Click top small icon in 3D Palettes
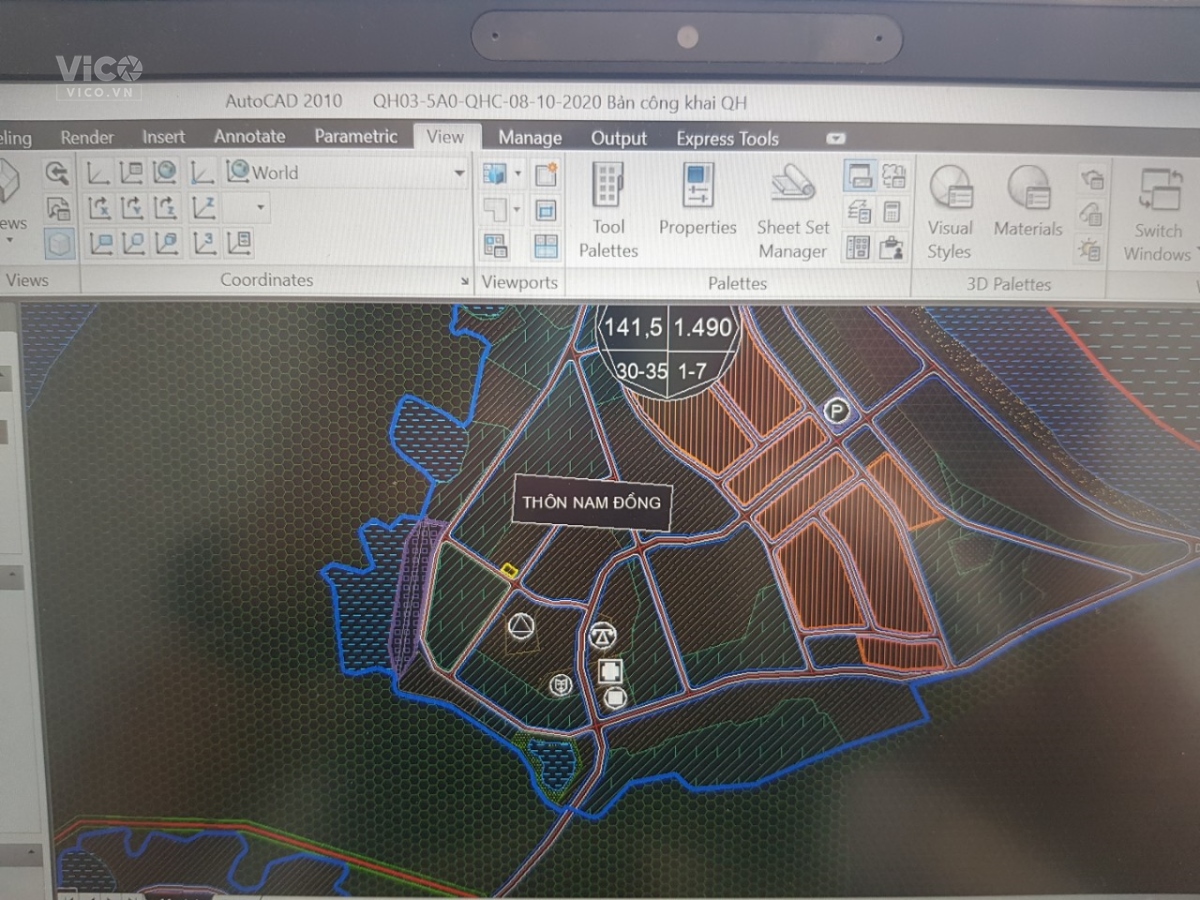The height and width of the screenshot is (900, 1200). click(1091, 179)
